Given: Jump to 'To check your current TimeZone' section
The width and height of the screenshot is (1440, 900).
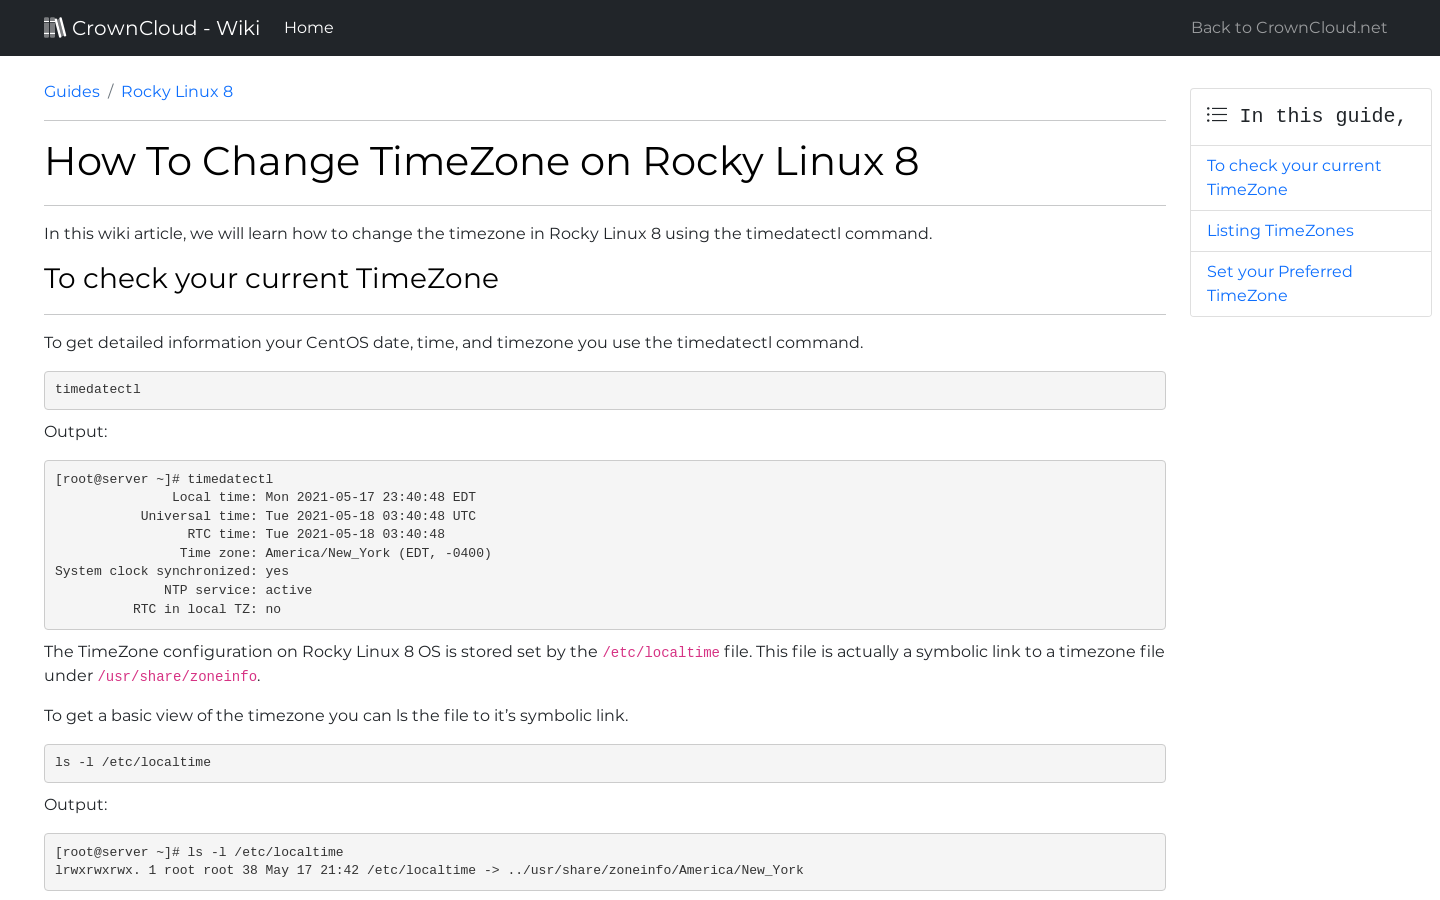Looking at the screenshot, I should coord(1294,178).
